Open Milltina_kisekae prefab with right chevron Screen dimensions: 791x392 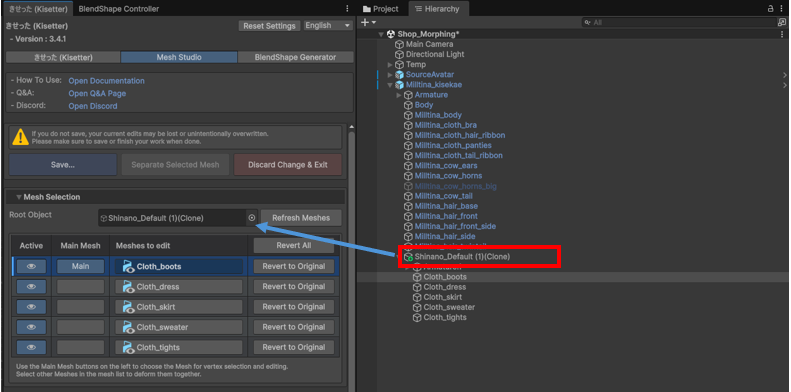784,85
